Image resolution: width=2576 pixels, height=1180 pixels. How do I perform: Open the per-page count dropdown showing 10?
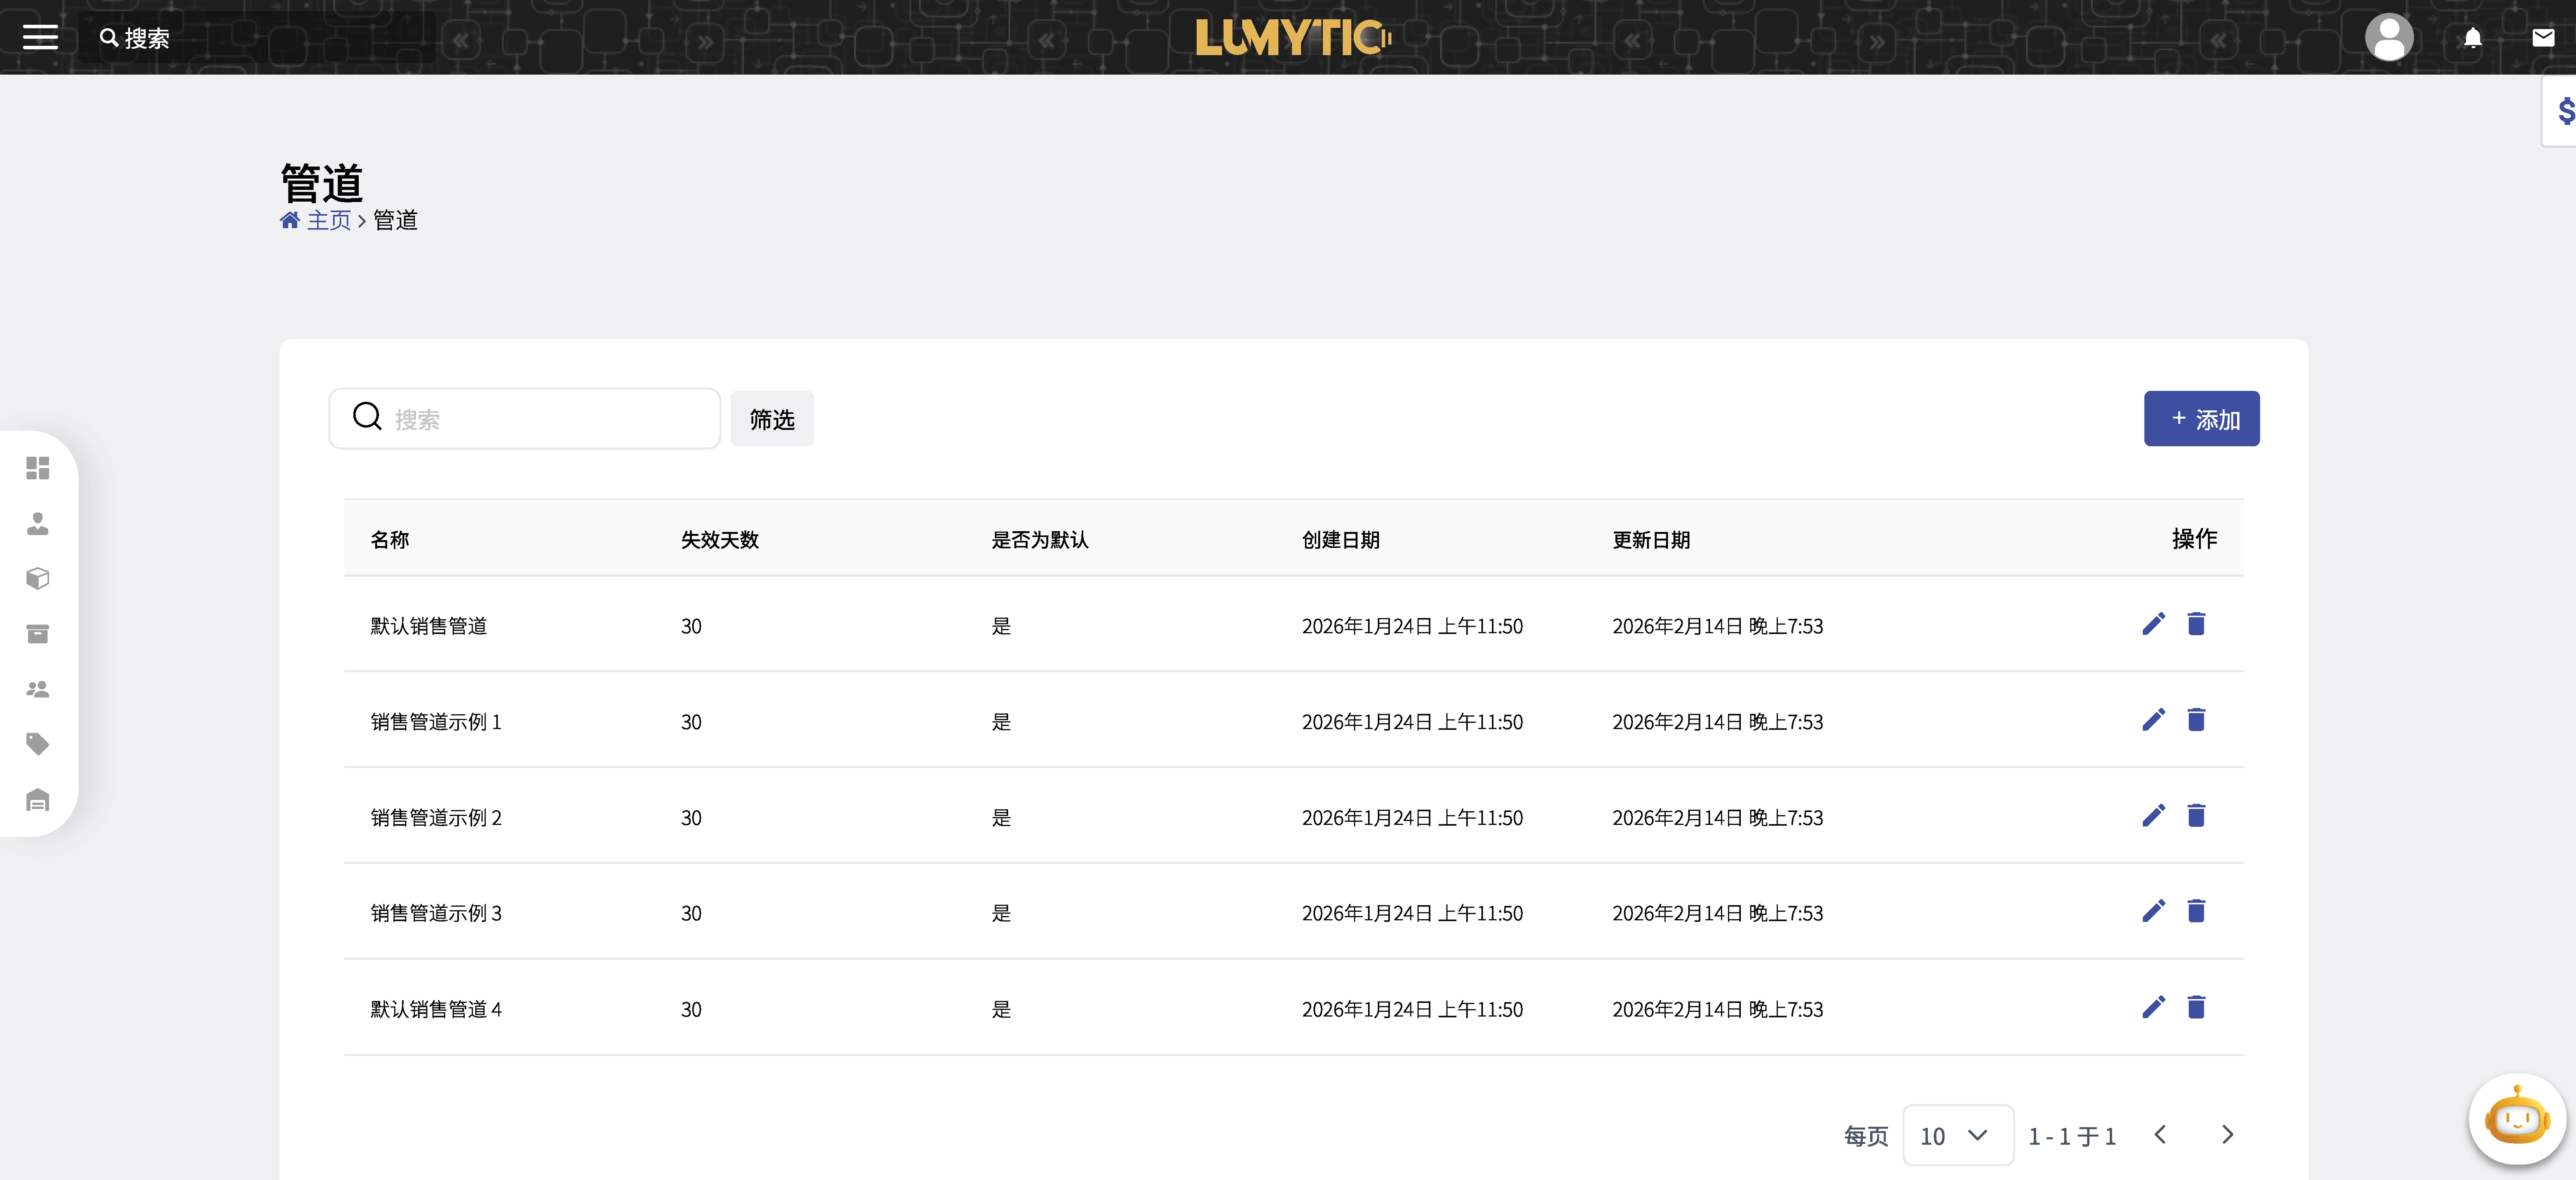(x=1957, y=1135)
